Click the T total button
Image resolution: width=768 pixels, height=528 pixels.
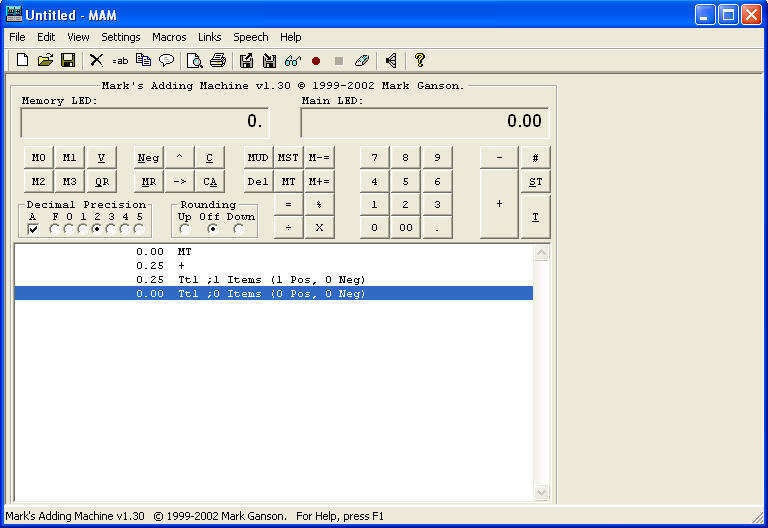click(535, 216)
